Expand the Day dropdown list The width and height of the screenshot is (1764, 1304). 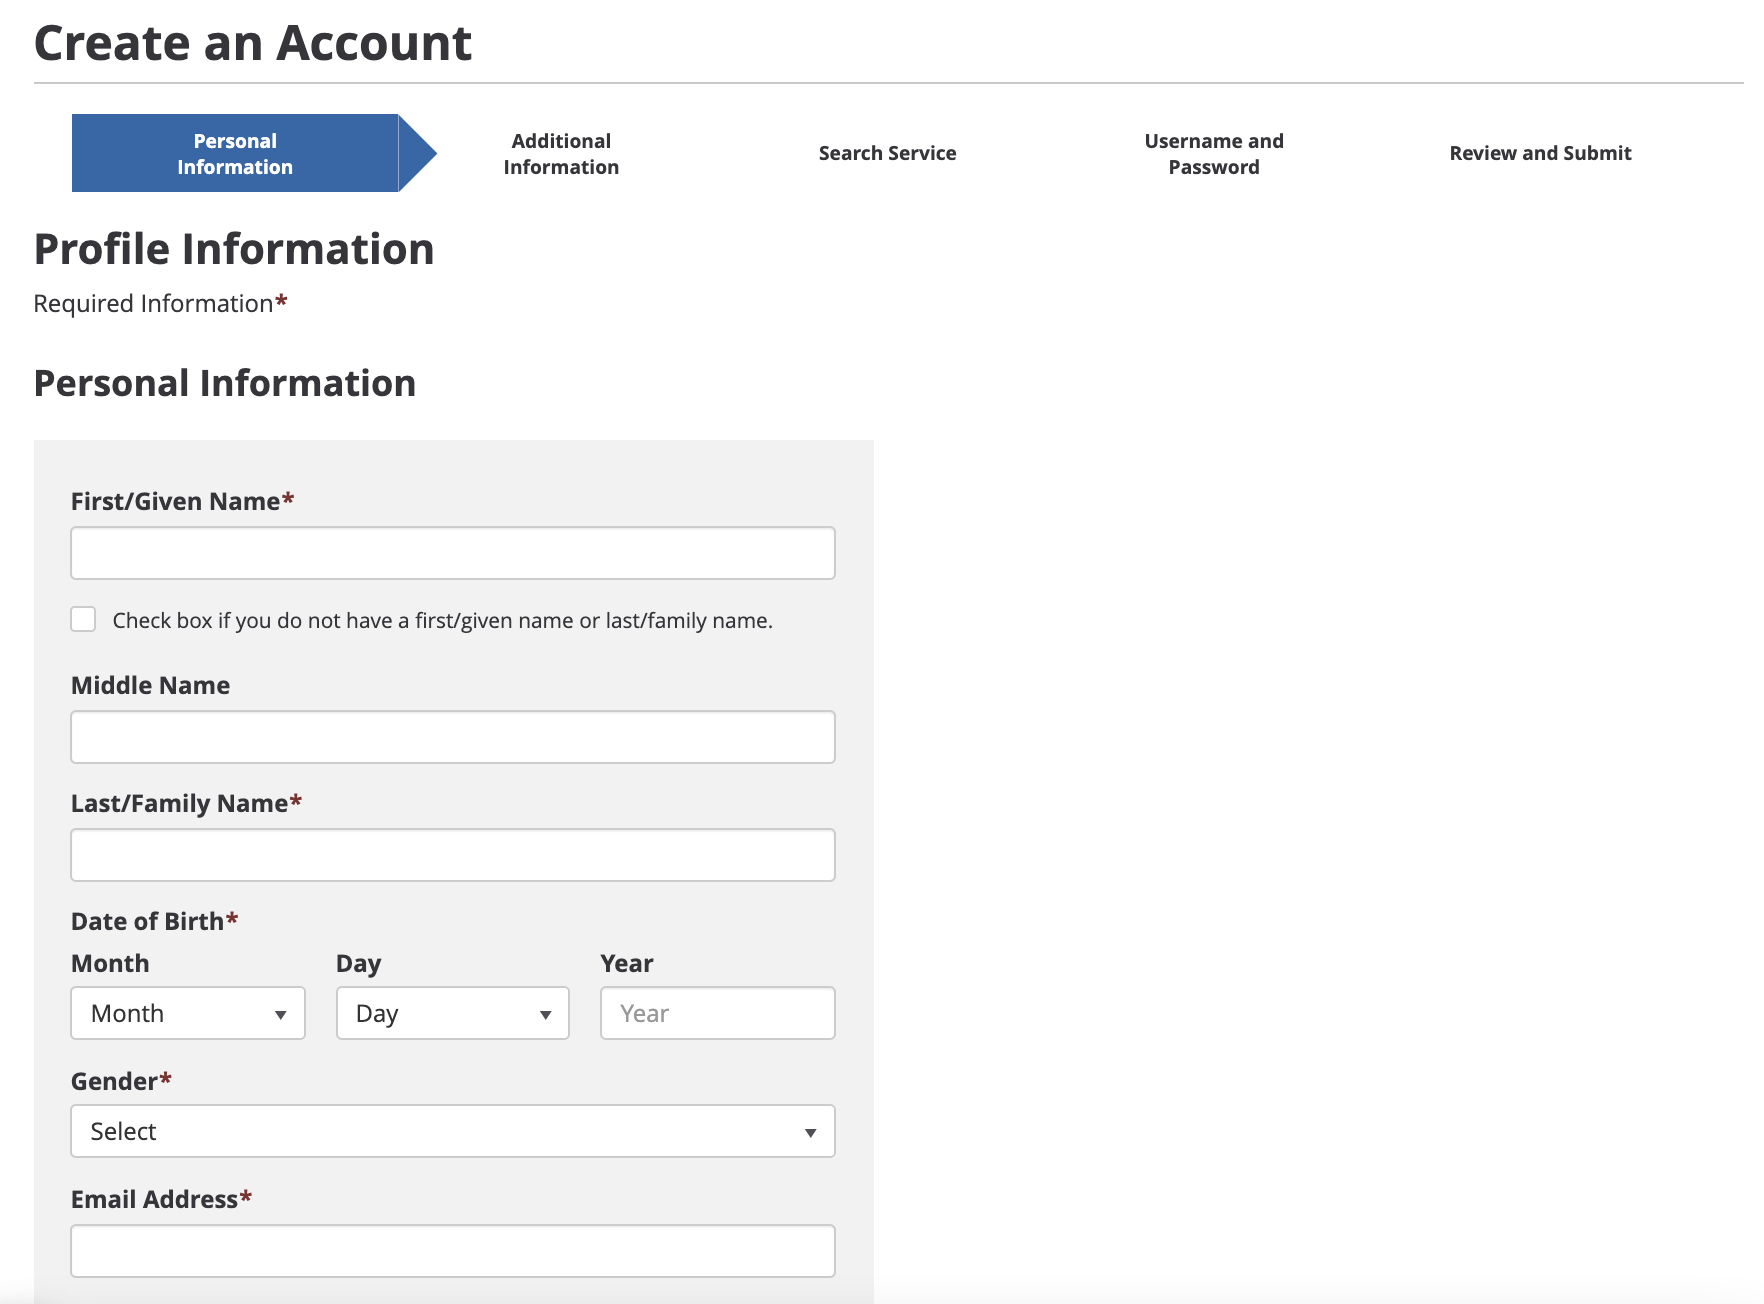(453, 1013)
